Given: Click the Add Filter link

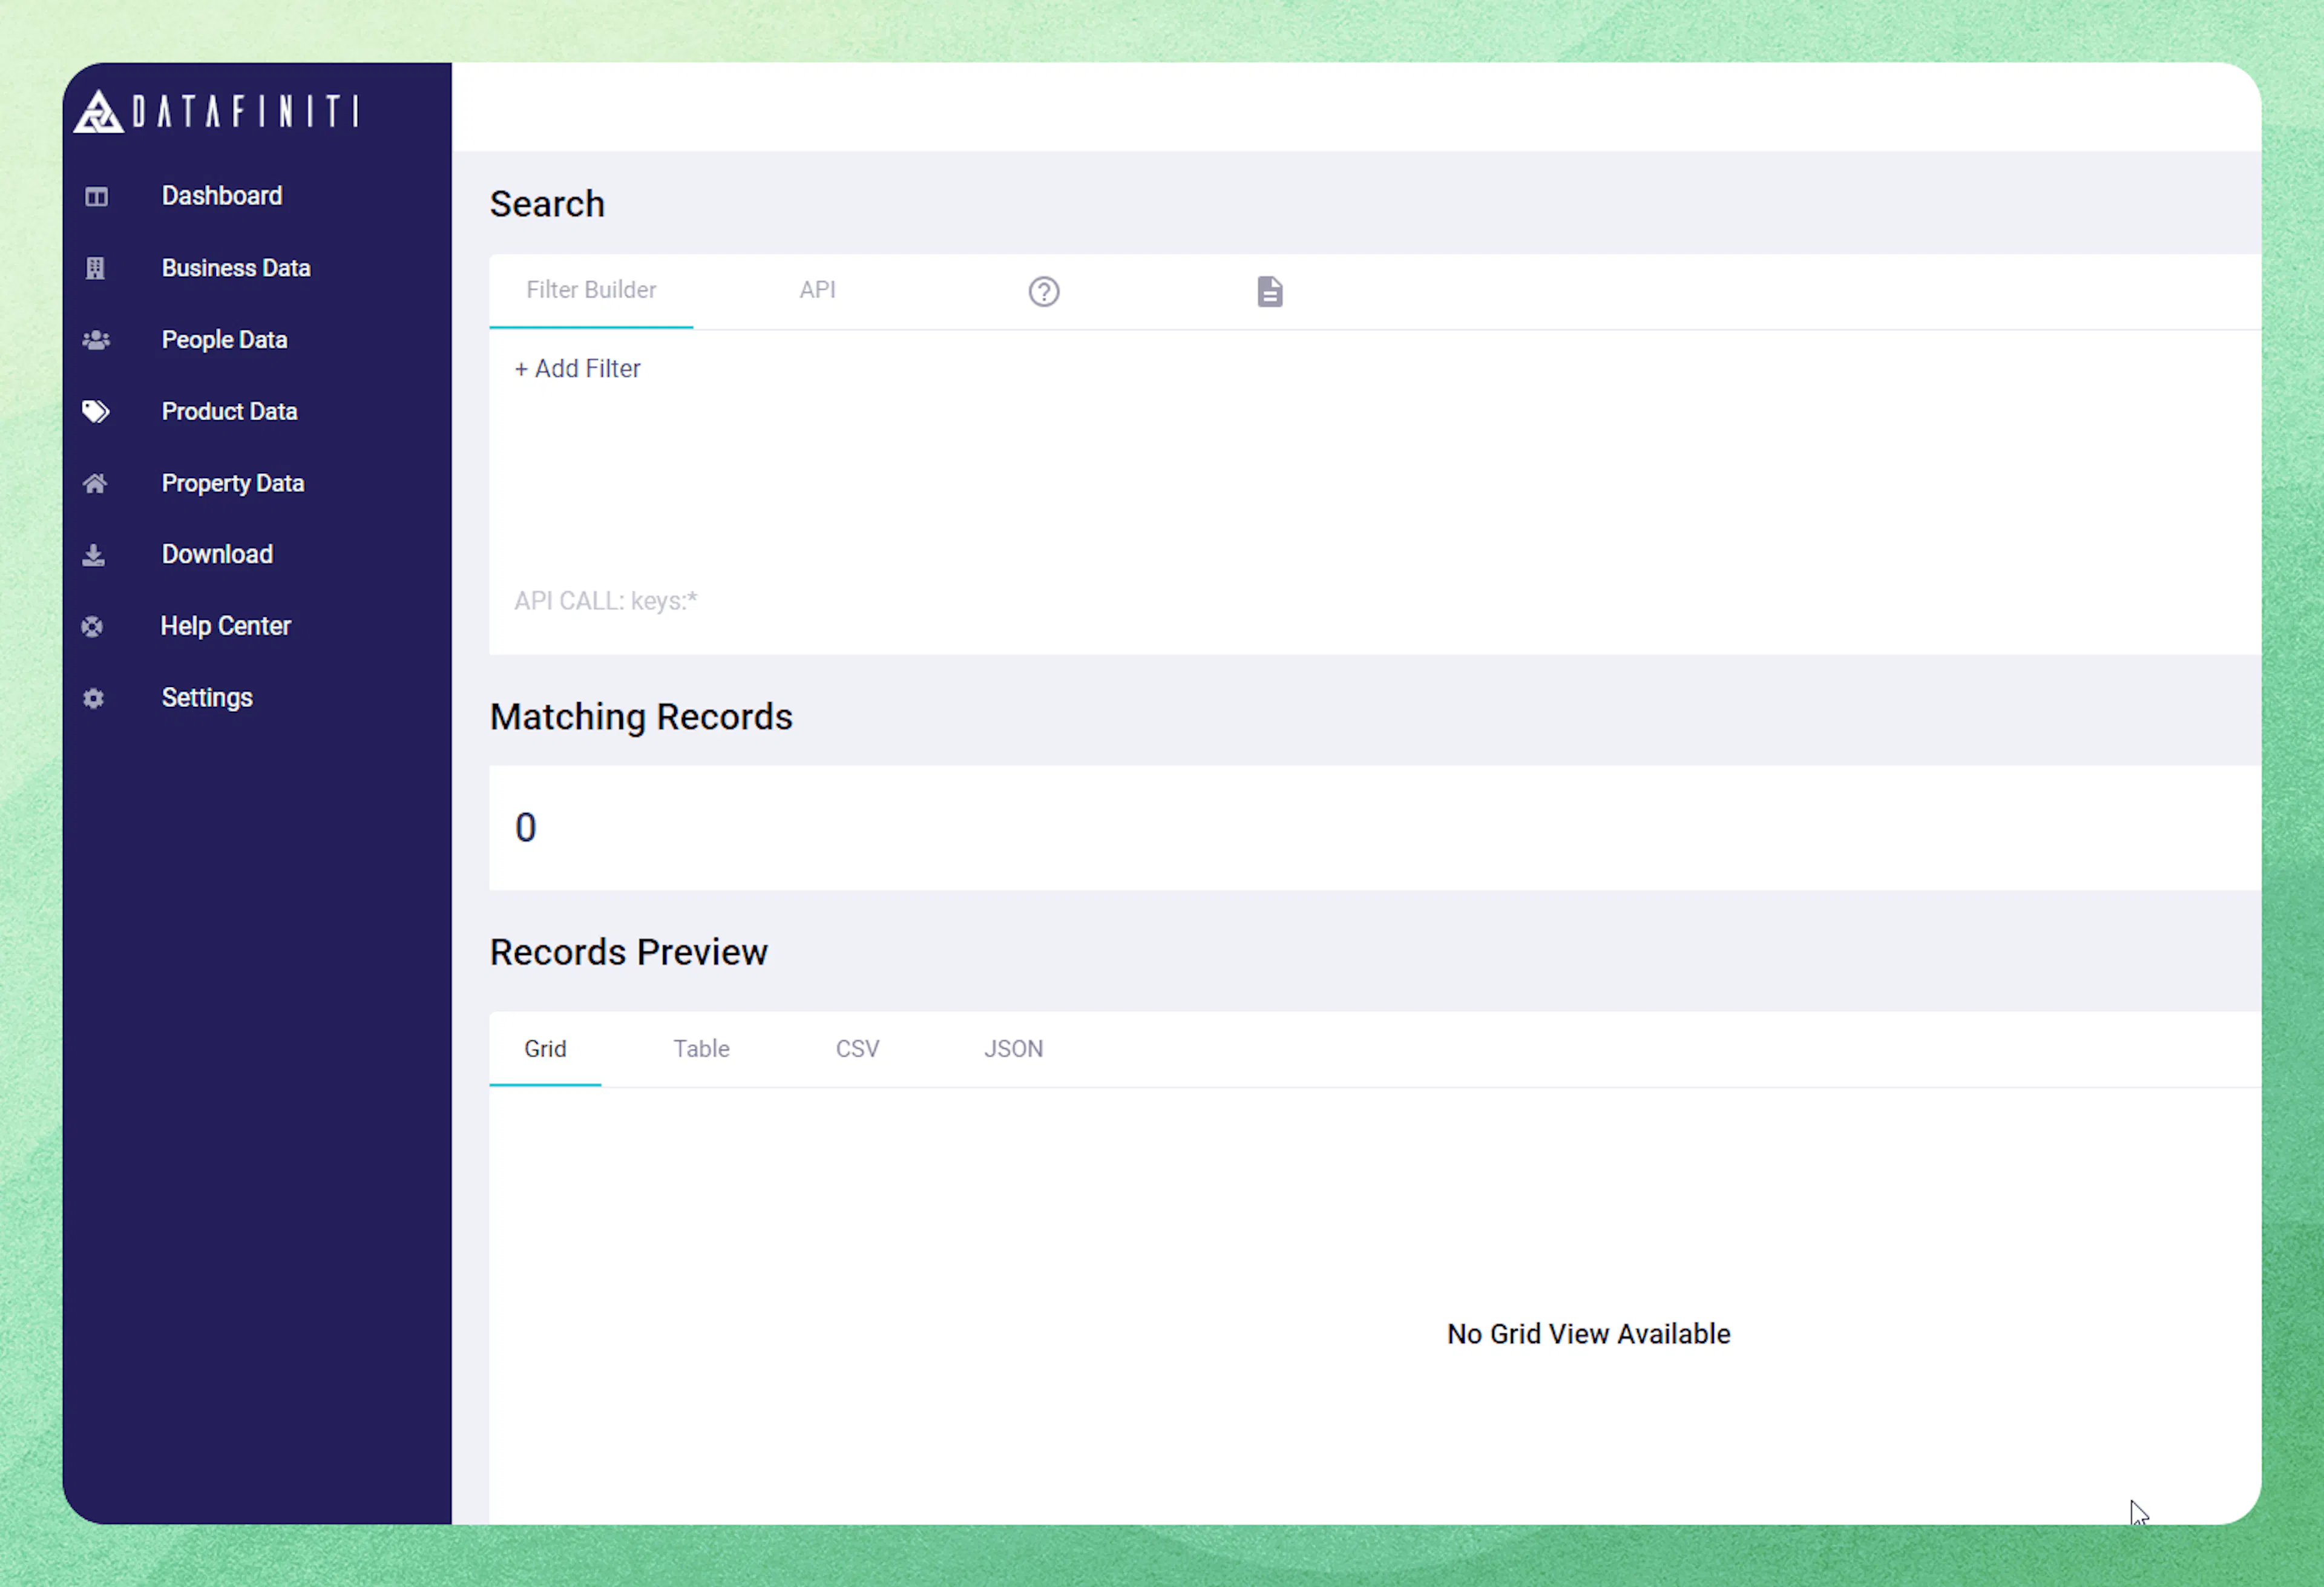Looking at the screenshot, I should pyautogui.click(x=577, y=368).
